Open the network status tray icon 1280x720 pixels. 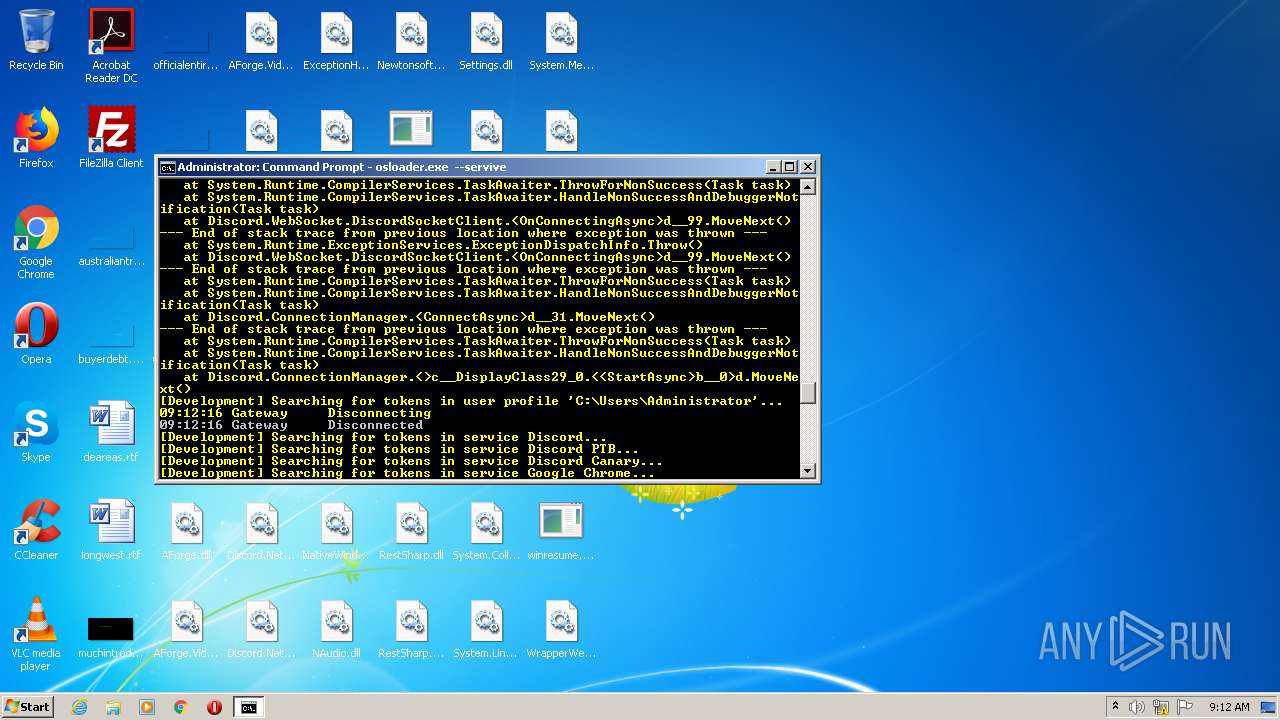coord(1161,707)
